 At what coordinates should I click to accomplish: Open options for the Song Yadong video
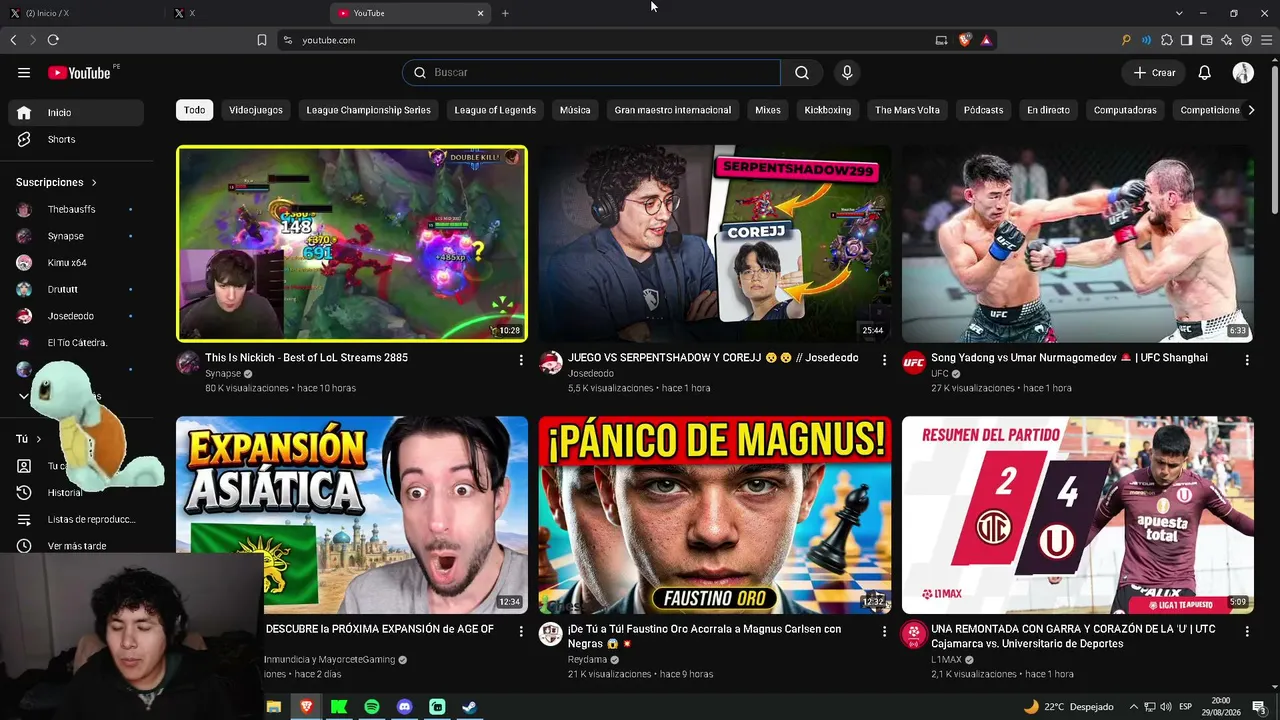1247,360
